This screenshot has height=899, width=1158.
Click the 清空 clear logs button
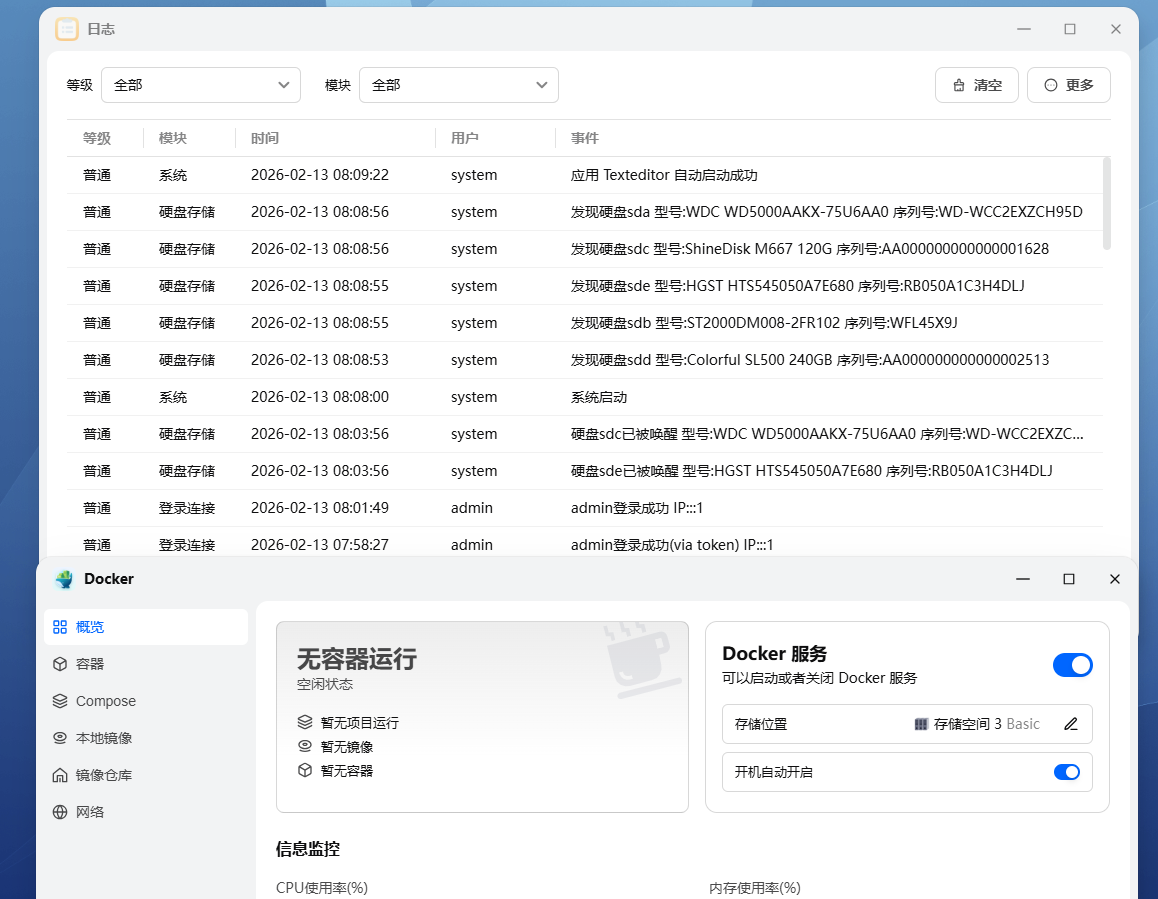[976, 85]
